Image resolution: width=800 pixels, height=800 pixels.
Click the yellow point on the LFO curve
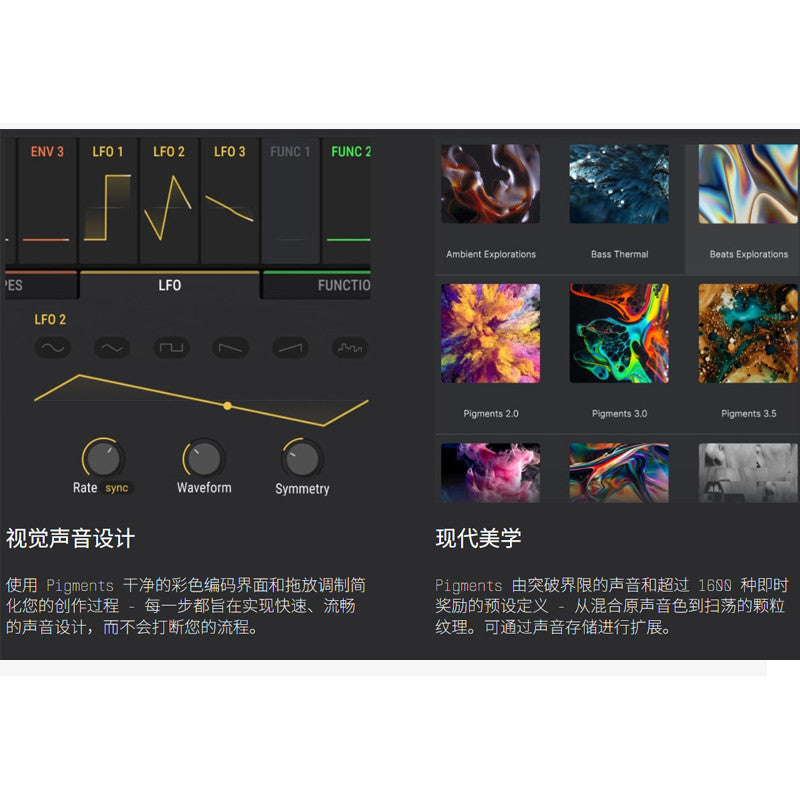(228, 406)
